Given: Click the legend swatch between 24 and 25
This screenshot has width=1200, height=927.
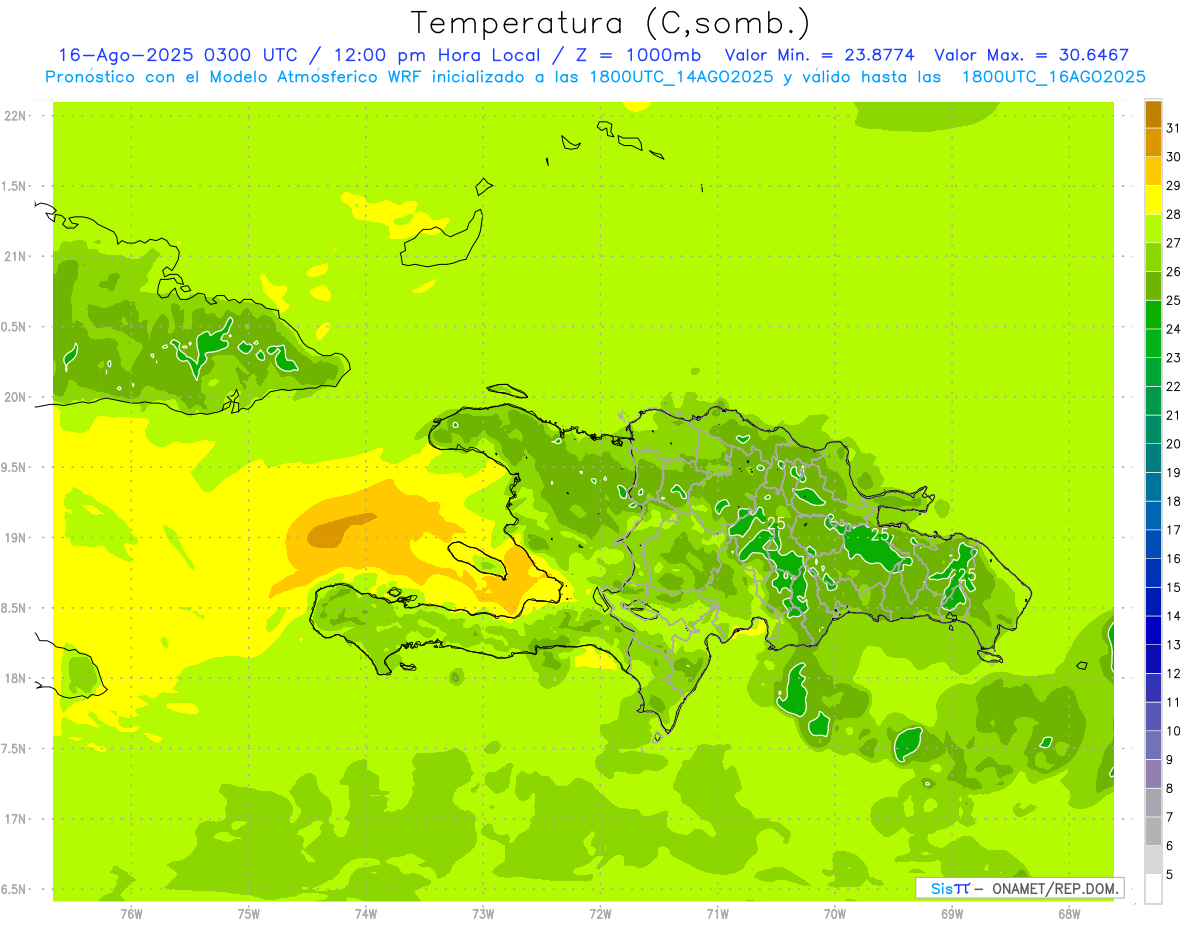Looking at the screenshot, I should (x=1153, y=314).
